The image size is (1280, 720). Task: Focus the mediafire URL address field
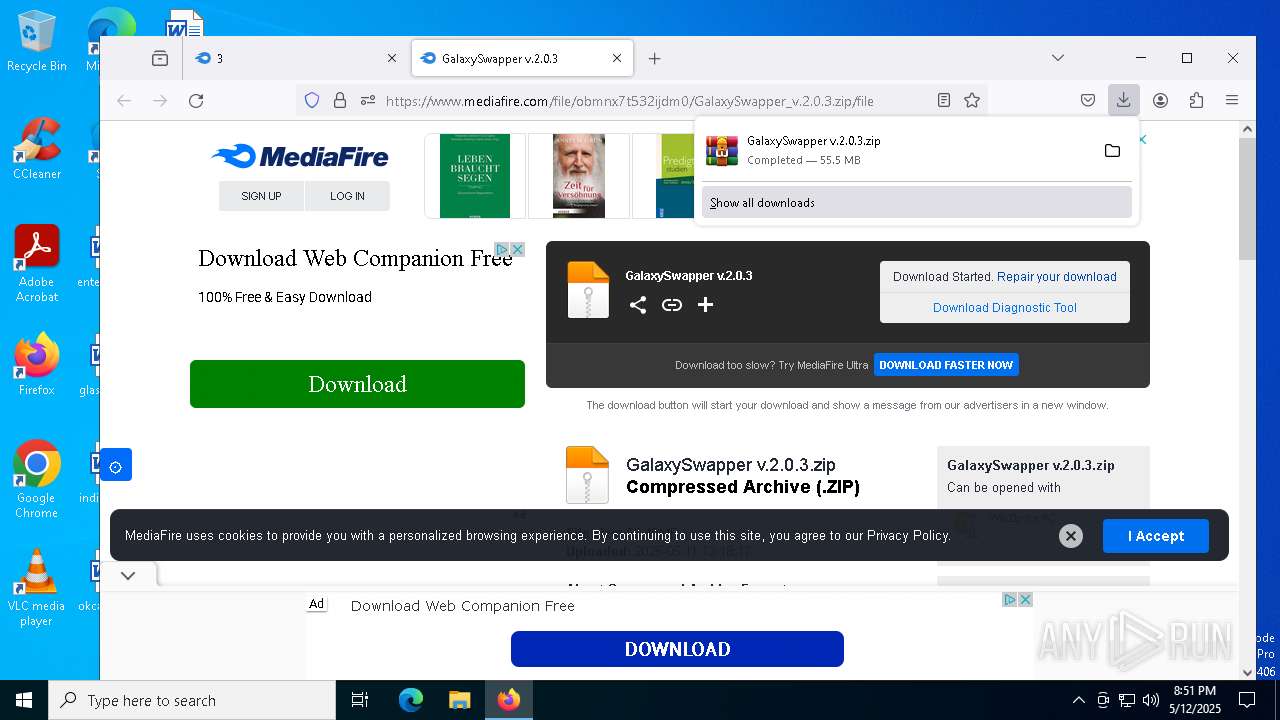[630, 101]
